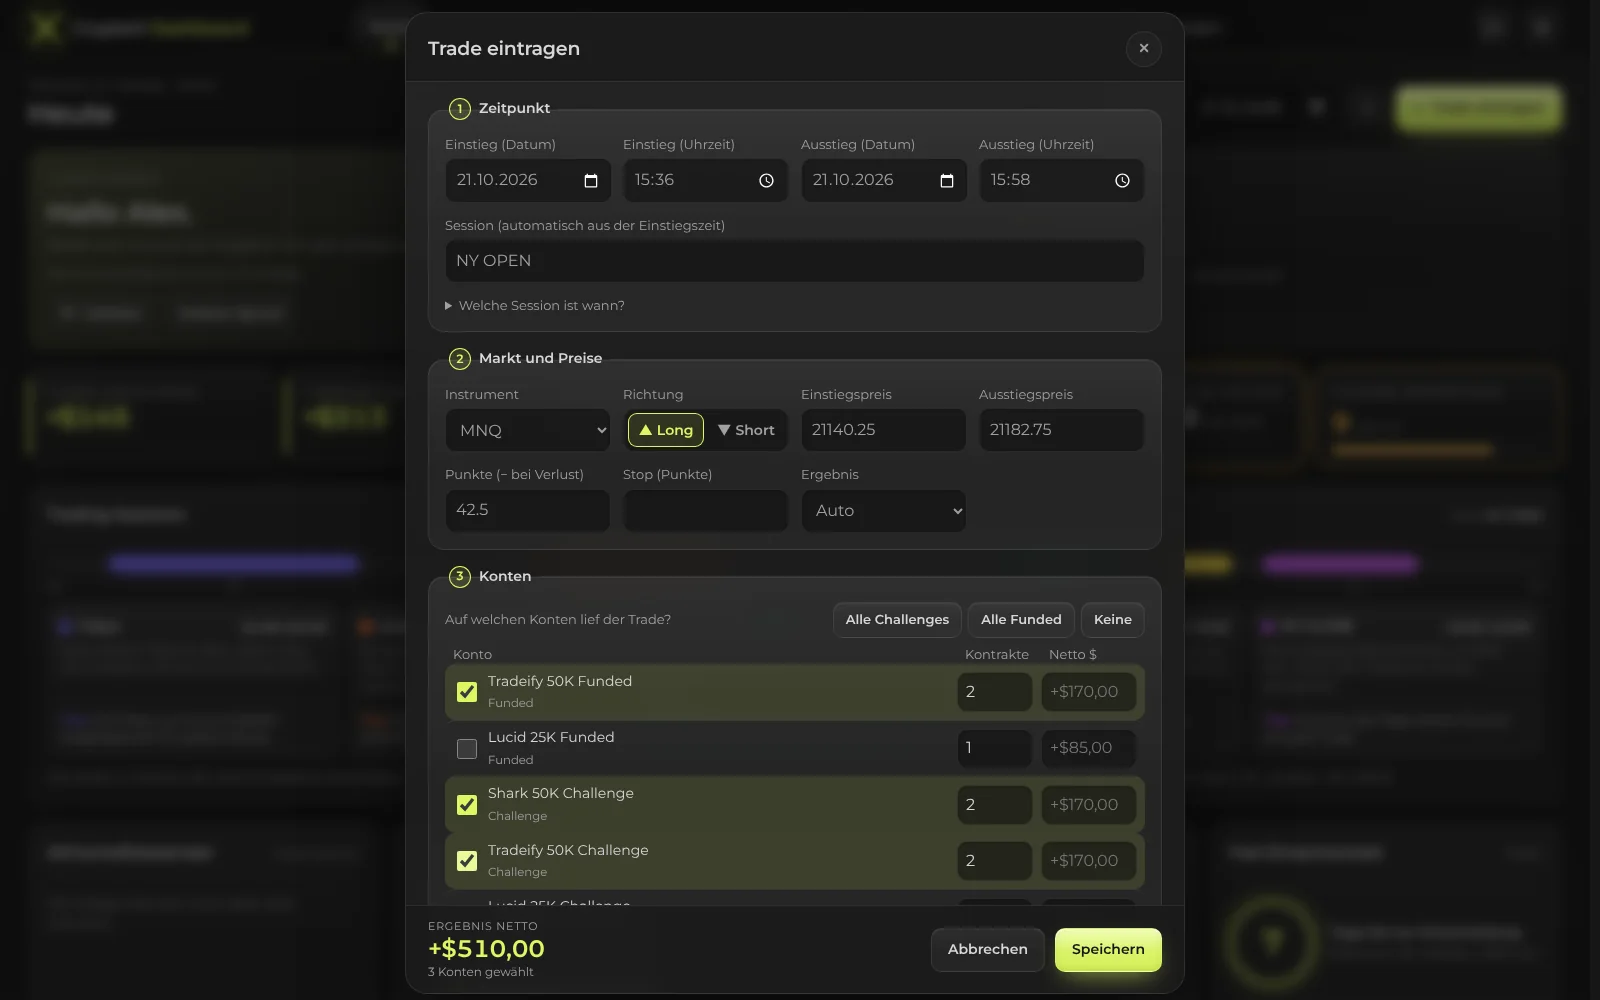Image resolution: width=1600 pixels, height=1000 pixels.
Task: Click Netto value of Tradeify 50K Funded
Action: [1088, 692]
